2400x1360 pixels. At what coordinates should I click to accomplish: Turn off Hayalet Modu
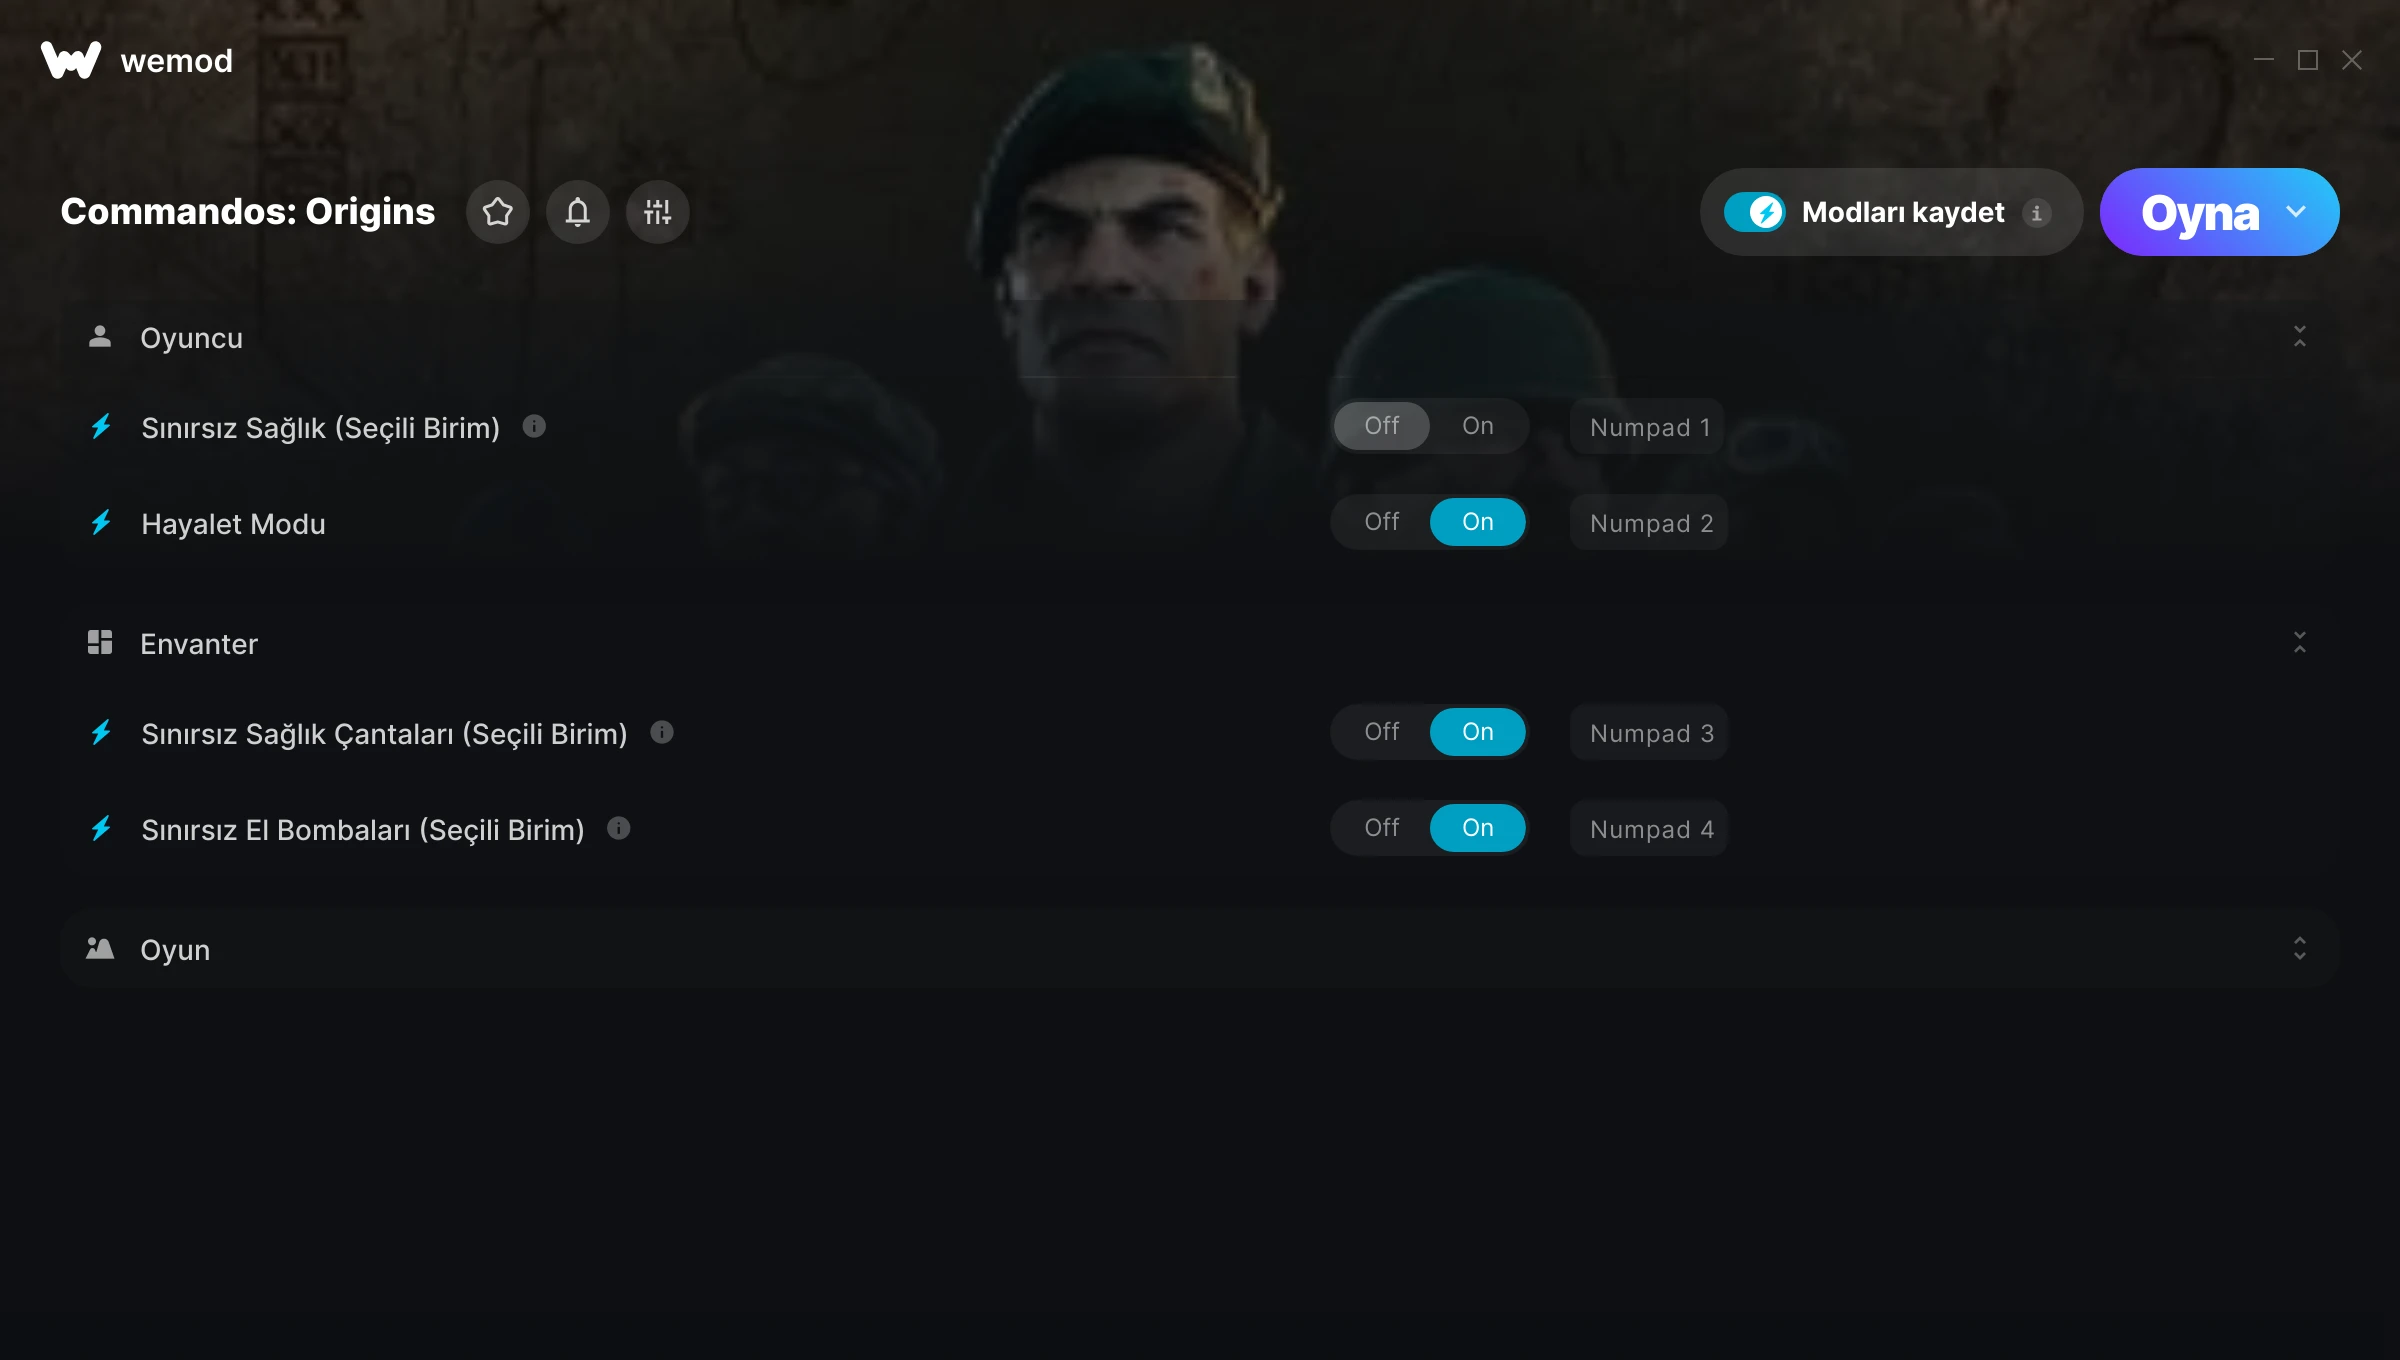click(x=1382, y=522)
